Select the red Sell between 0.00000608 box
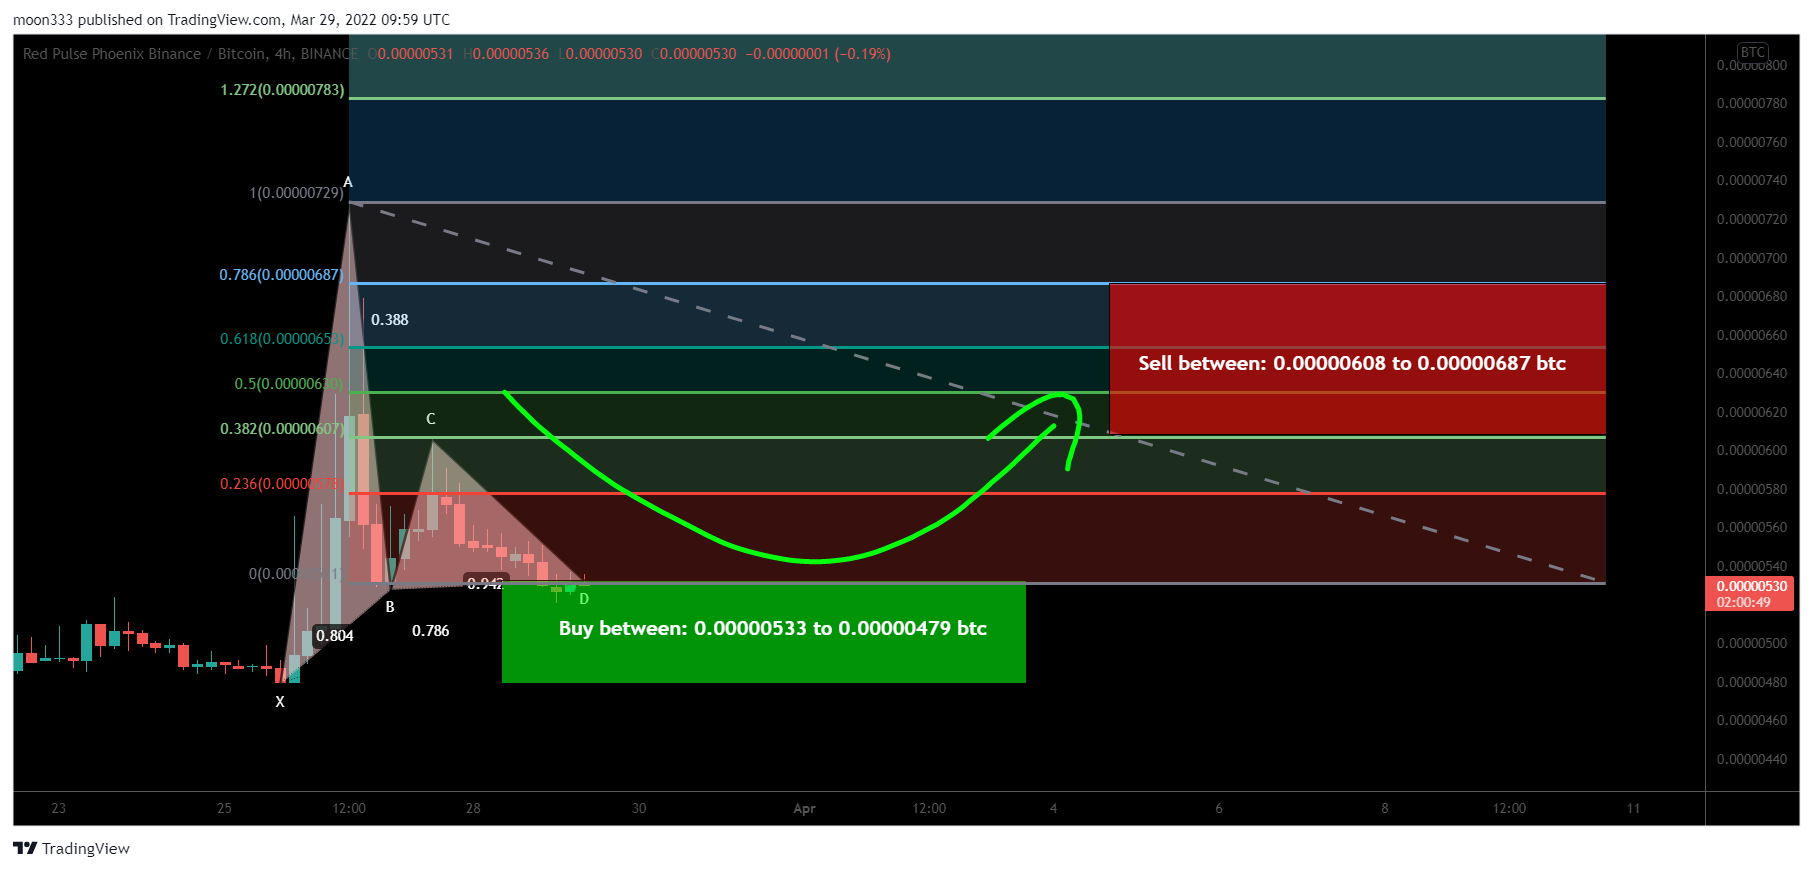This screenshot has height=870, width=1813. [1357, 359]
